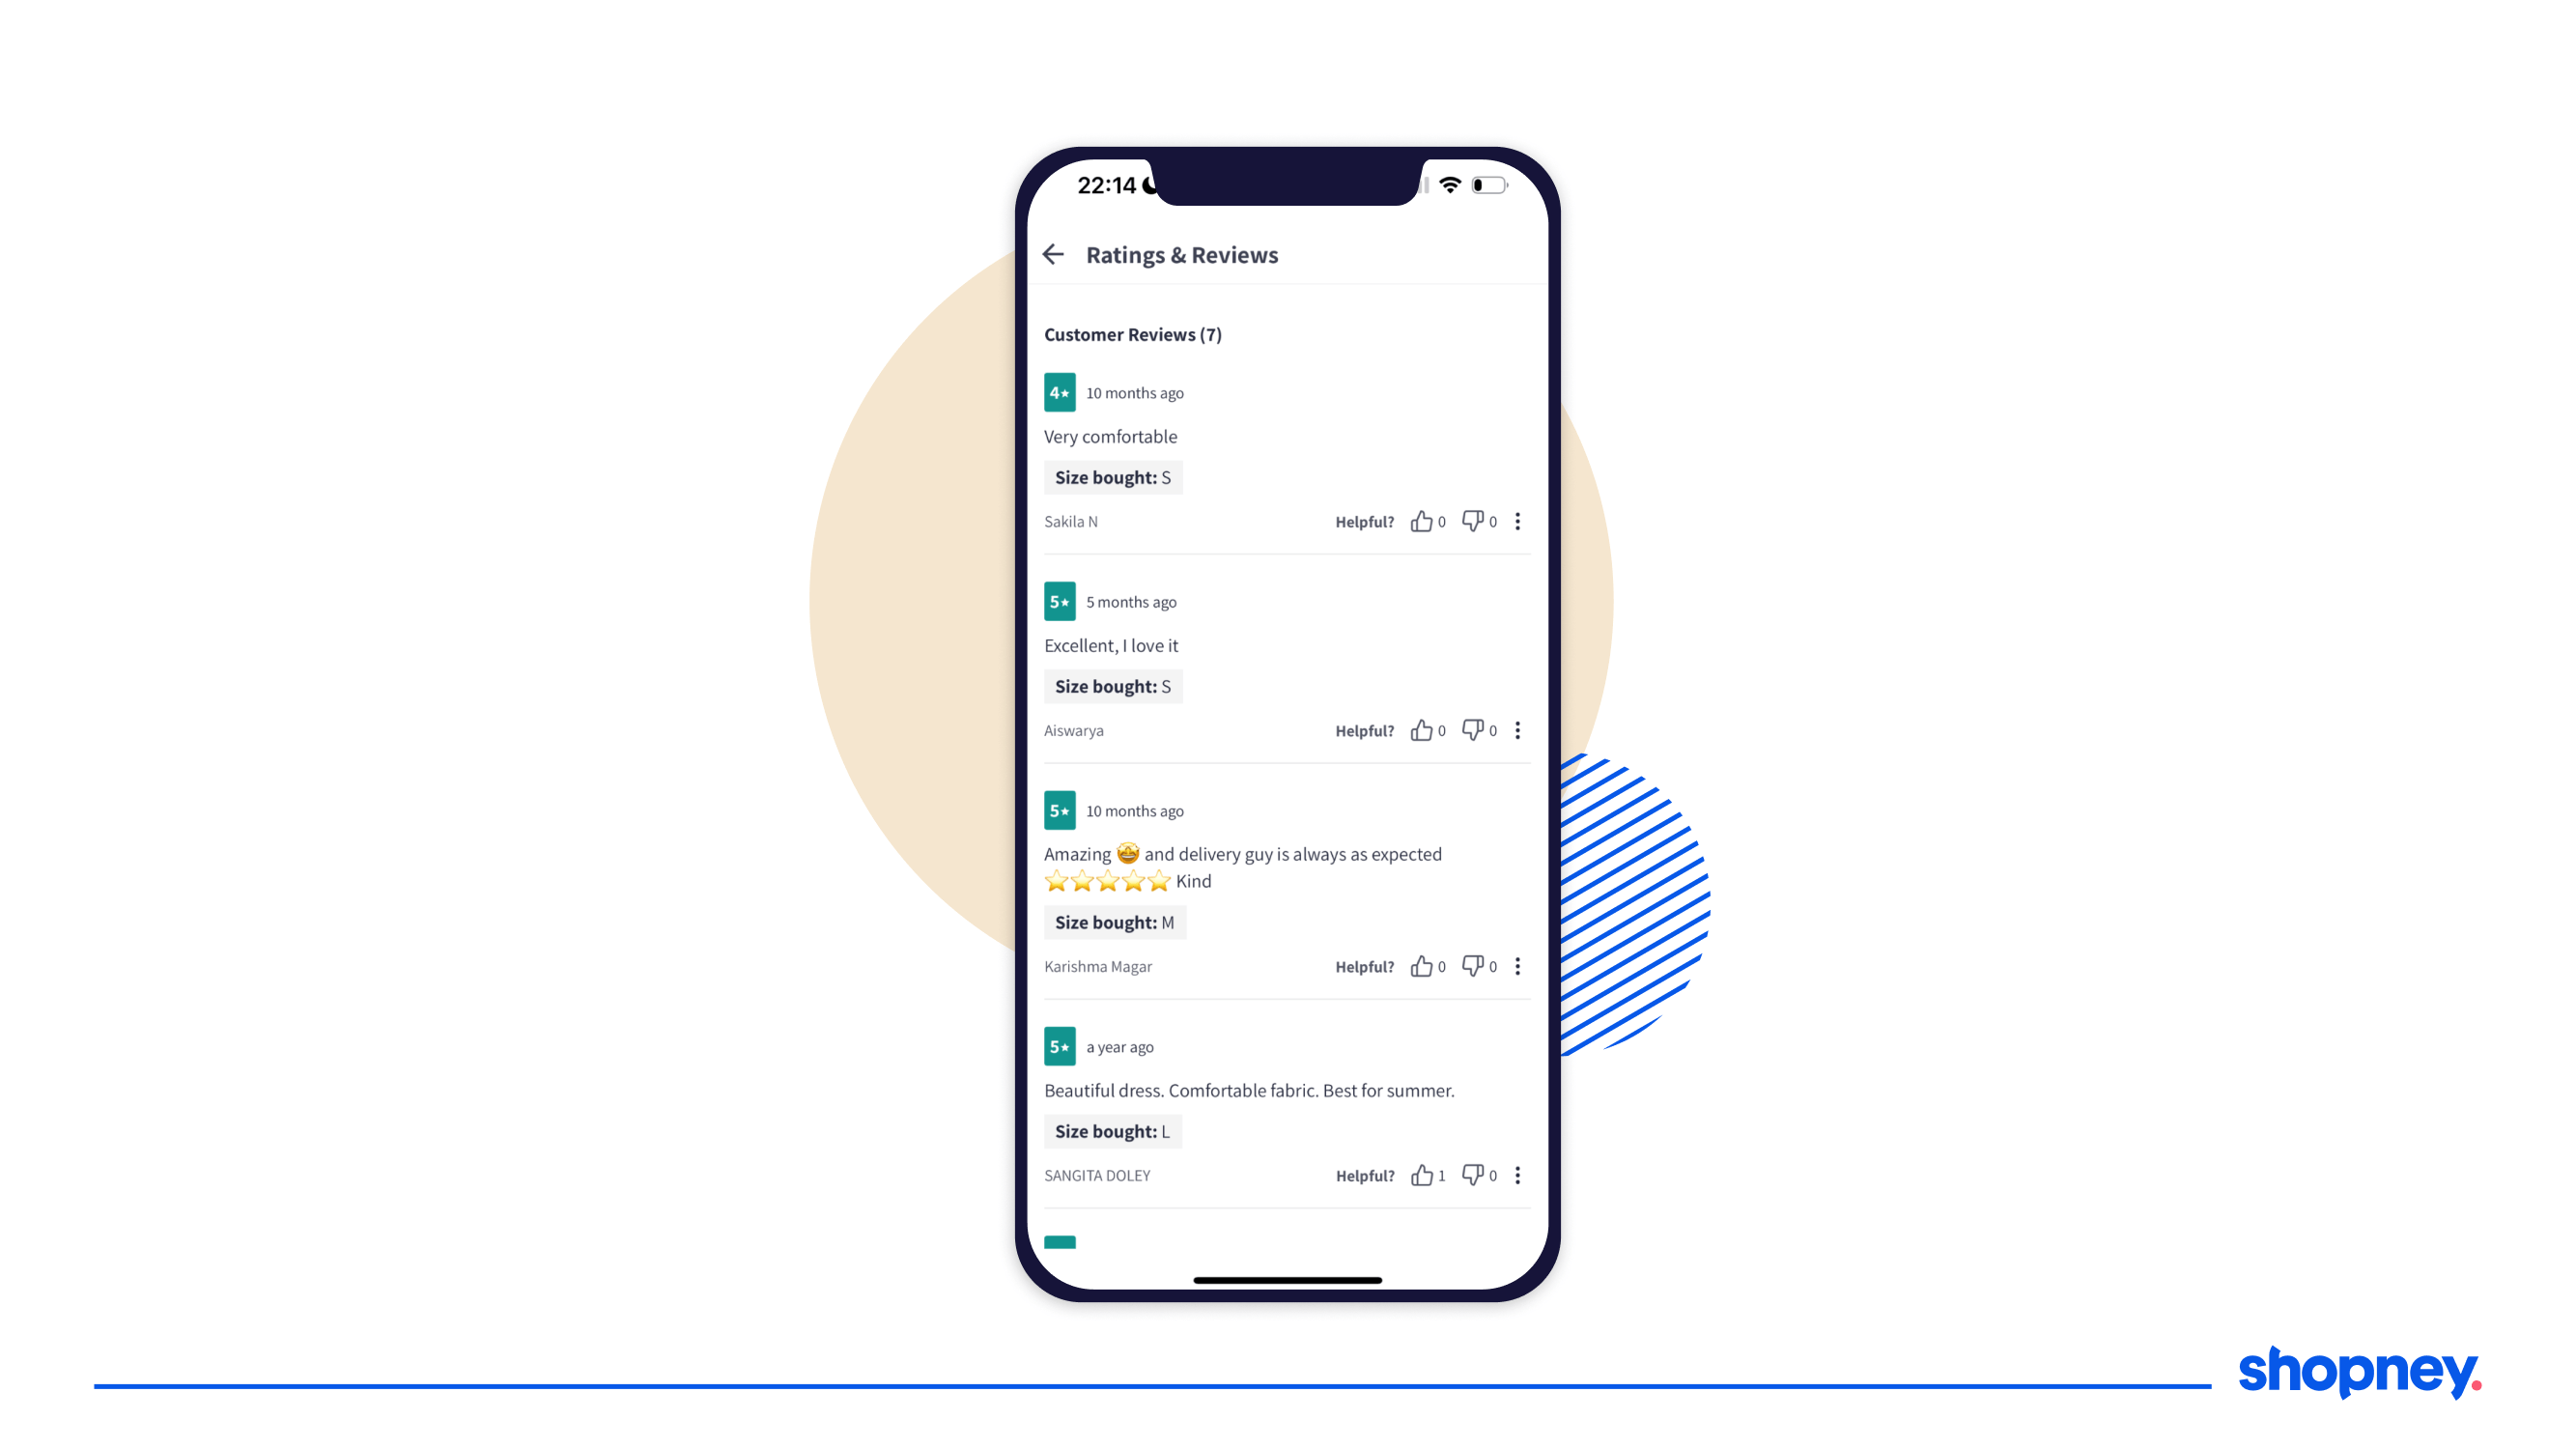2576x1449 pixels.
Task: Tap the three-dot menu on SANGITA DOLEY's review
Action: click(x=1514, y=1175)
